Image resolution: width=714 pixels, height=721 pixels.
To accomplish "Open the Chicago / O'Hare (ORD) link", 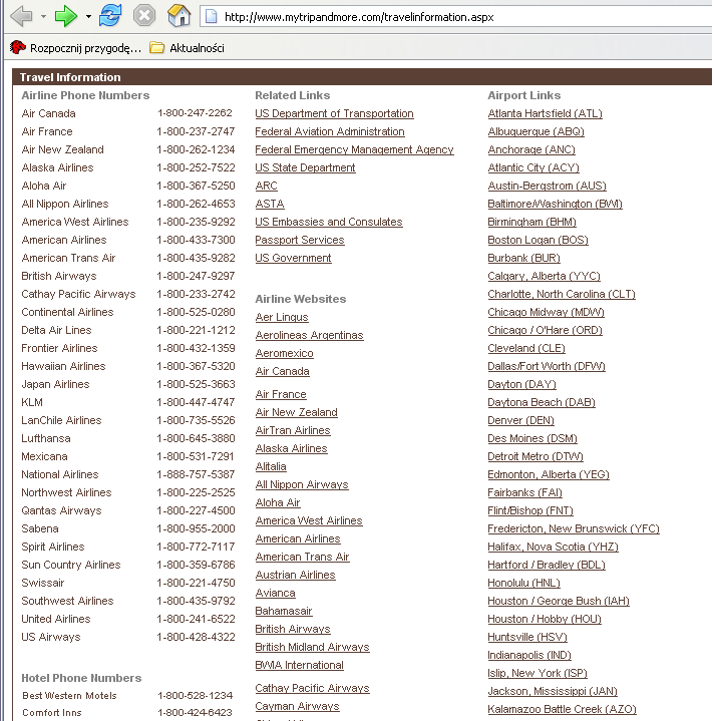I will point(545,330).
